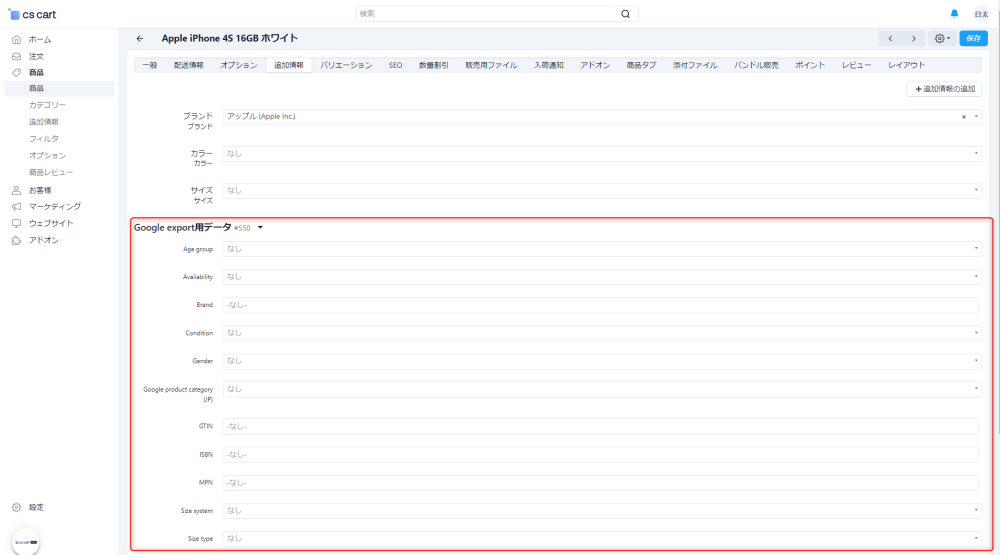The height and width of the screenshot is (555, 1000).
Task: Switch to the レビュー tab
Action: click(x=856, y=65)
